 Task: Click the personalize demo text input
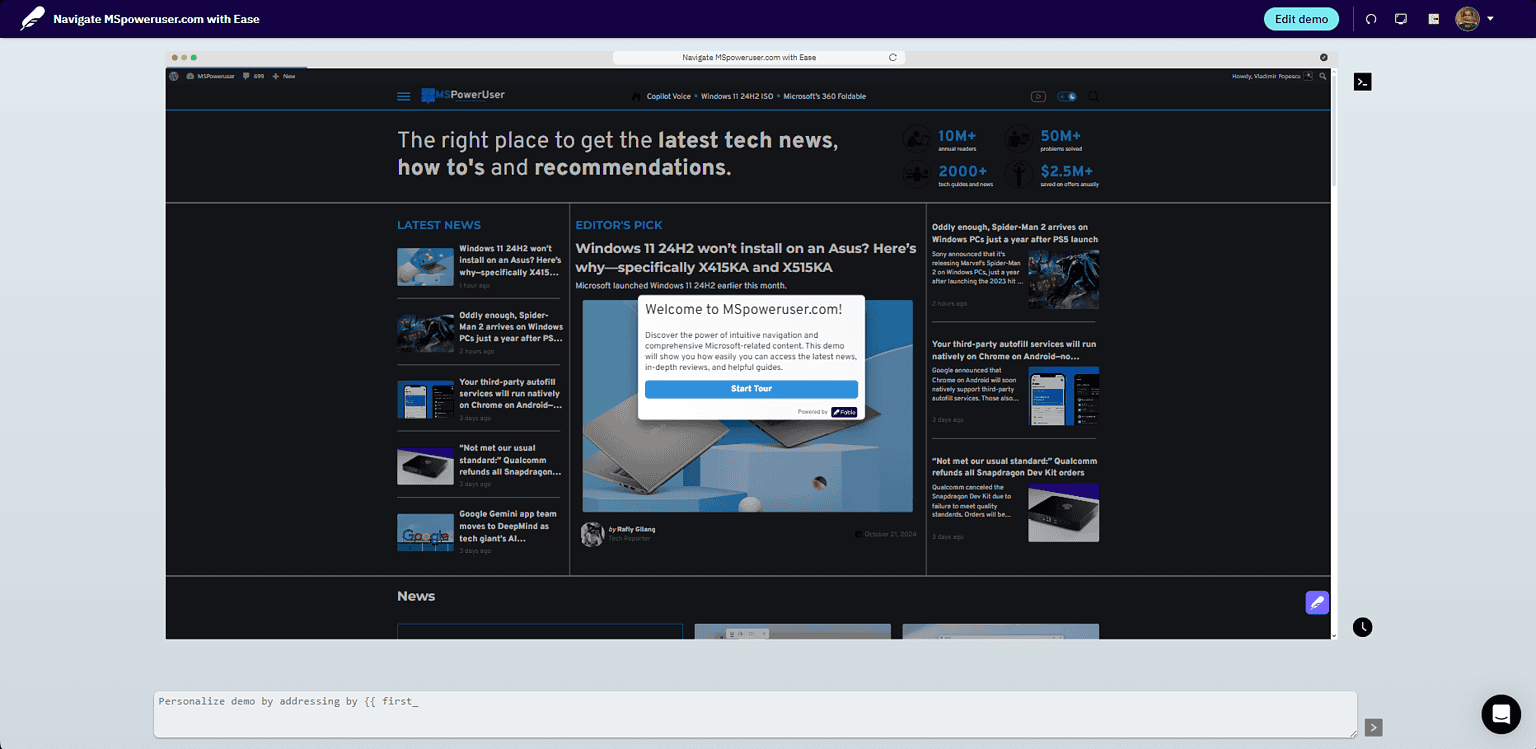pyautogui.click(x=755, y=714)
